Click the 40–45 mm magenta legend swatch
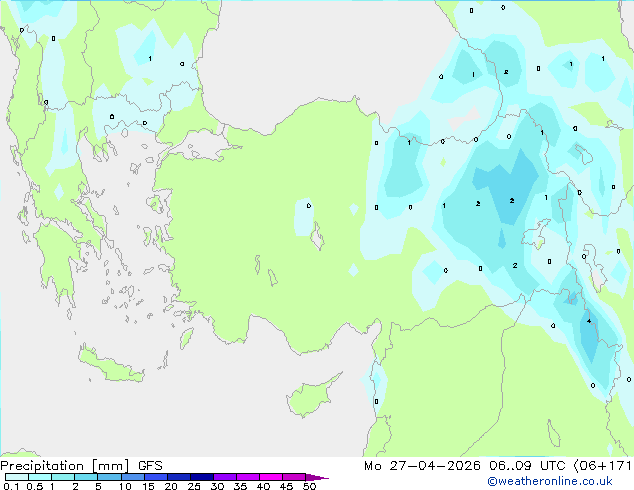The width and height of the screenshot is (634, 490). (271, 477)
